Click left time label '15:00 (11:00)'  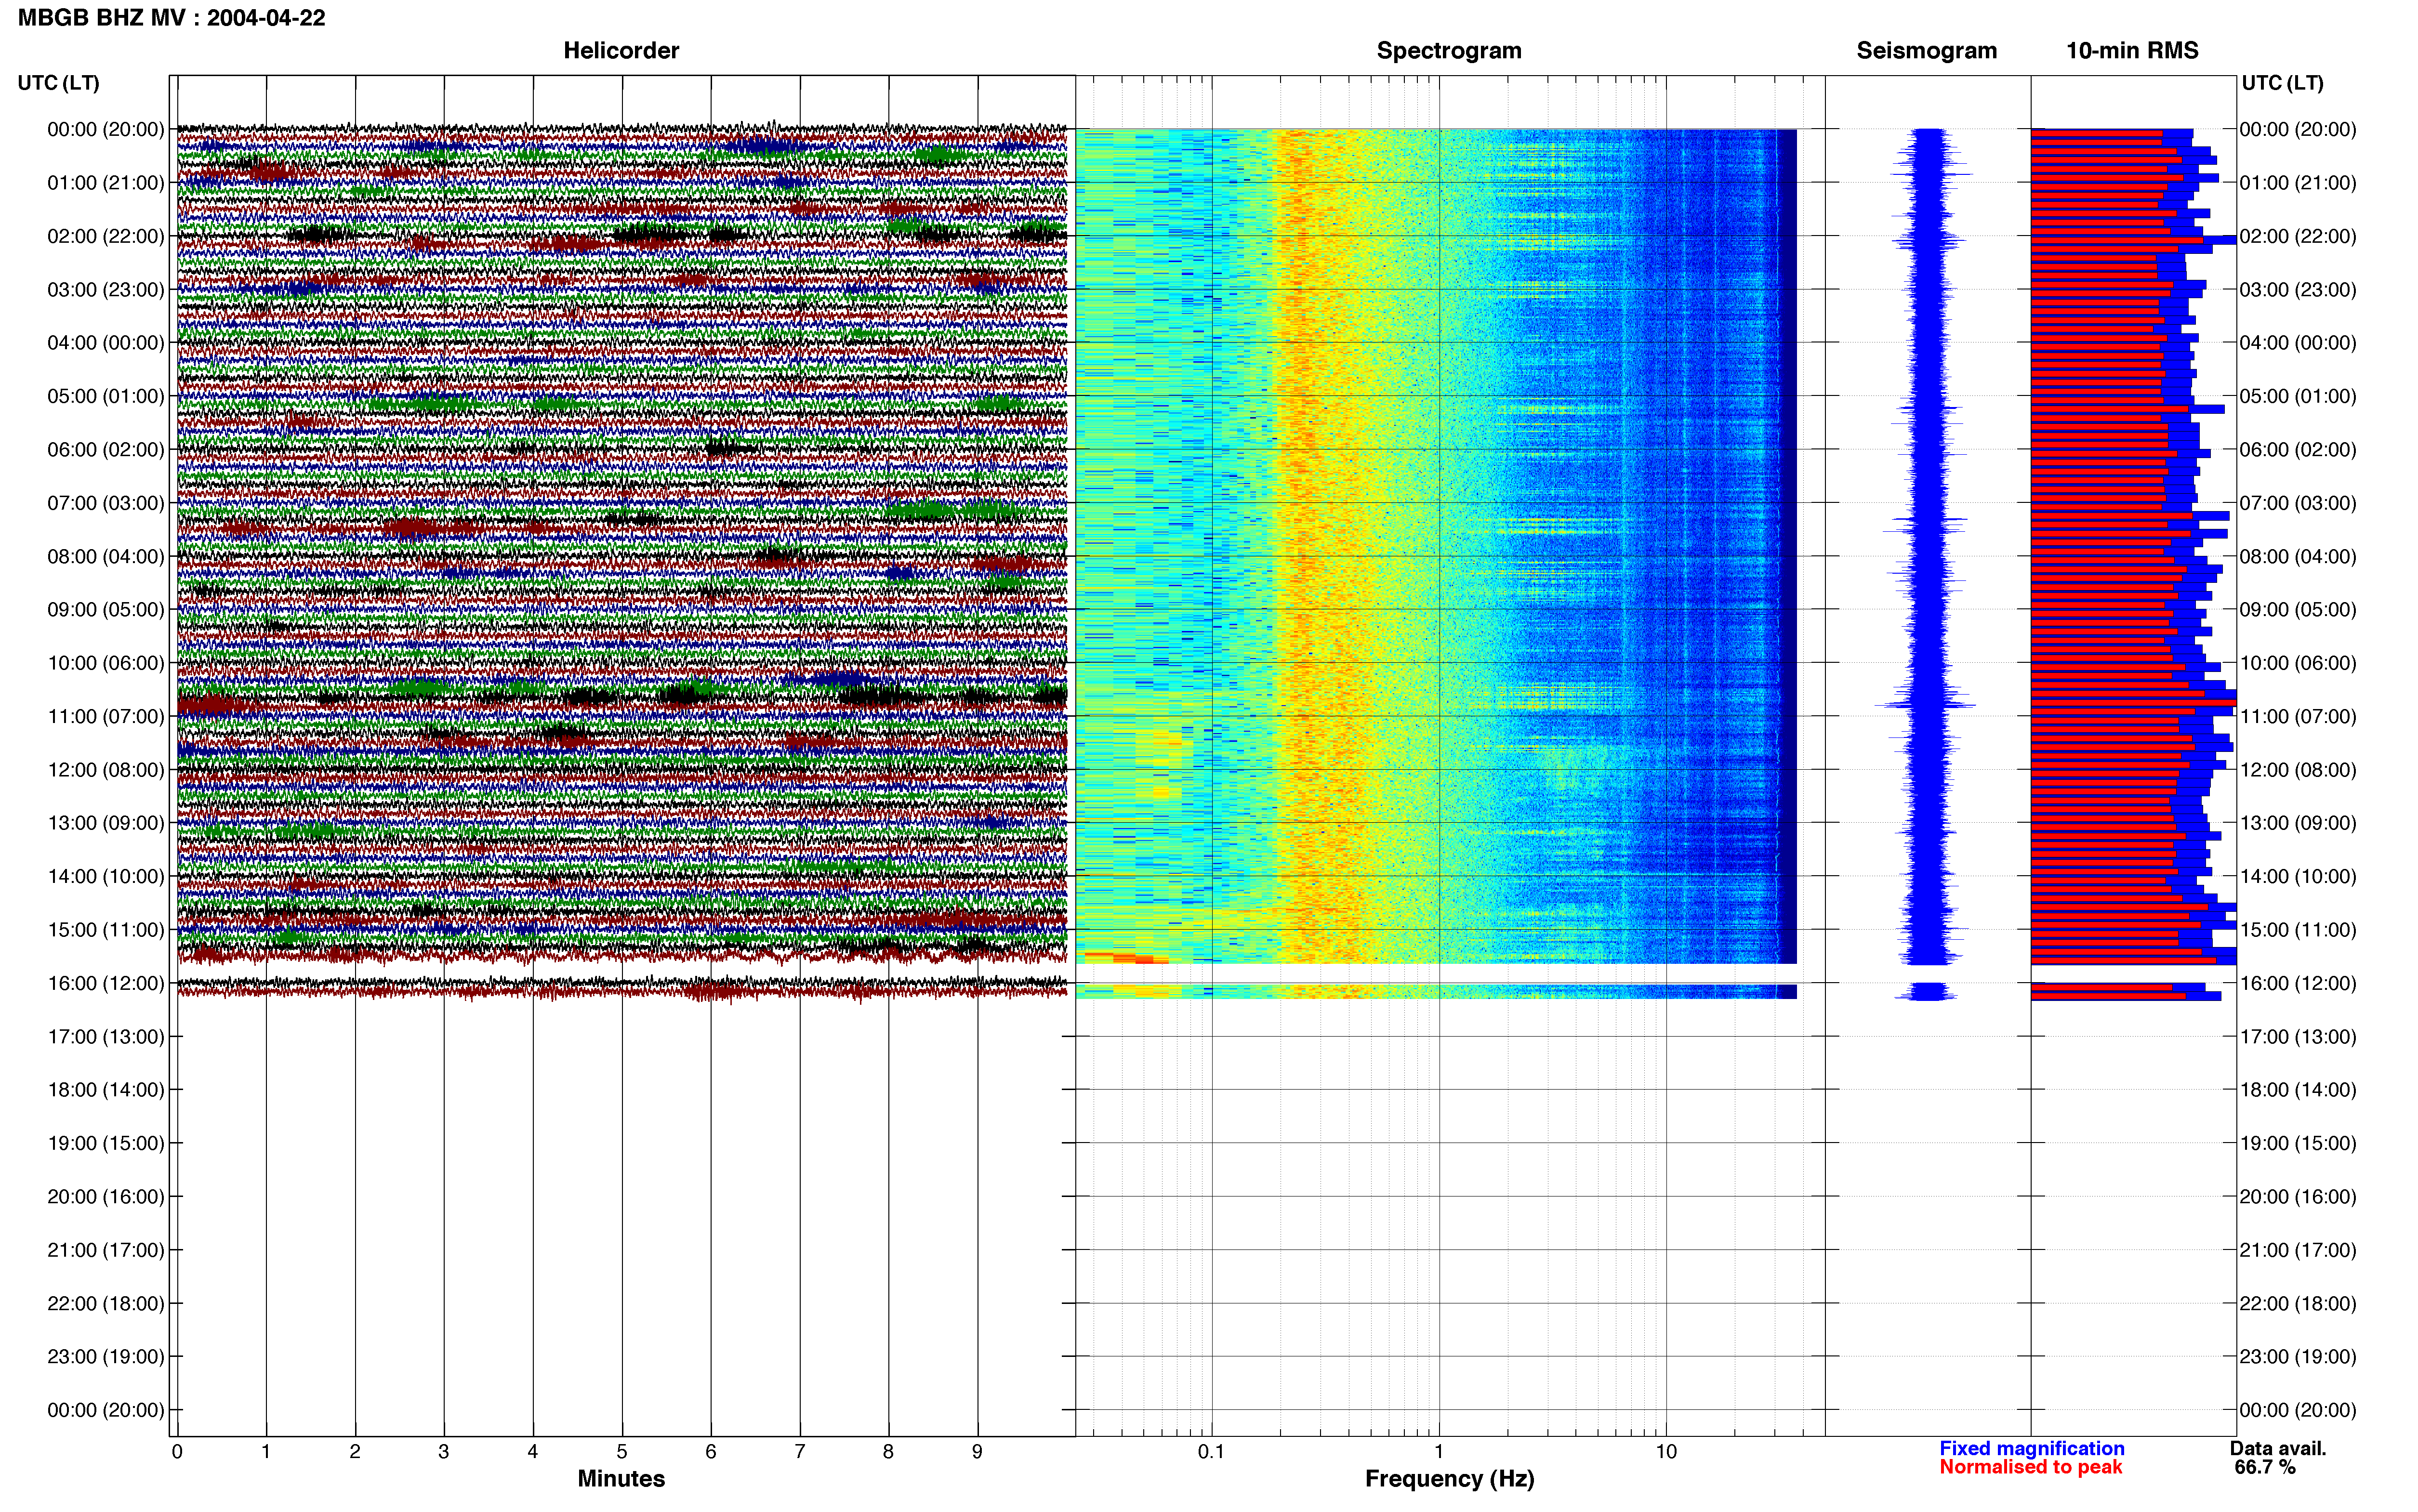tap(106, 930)
